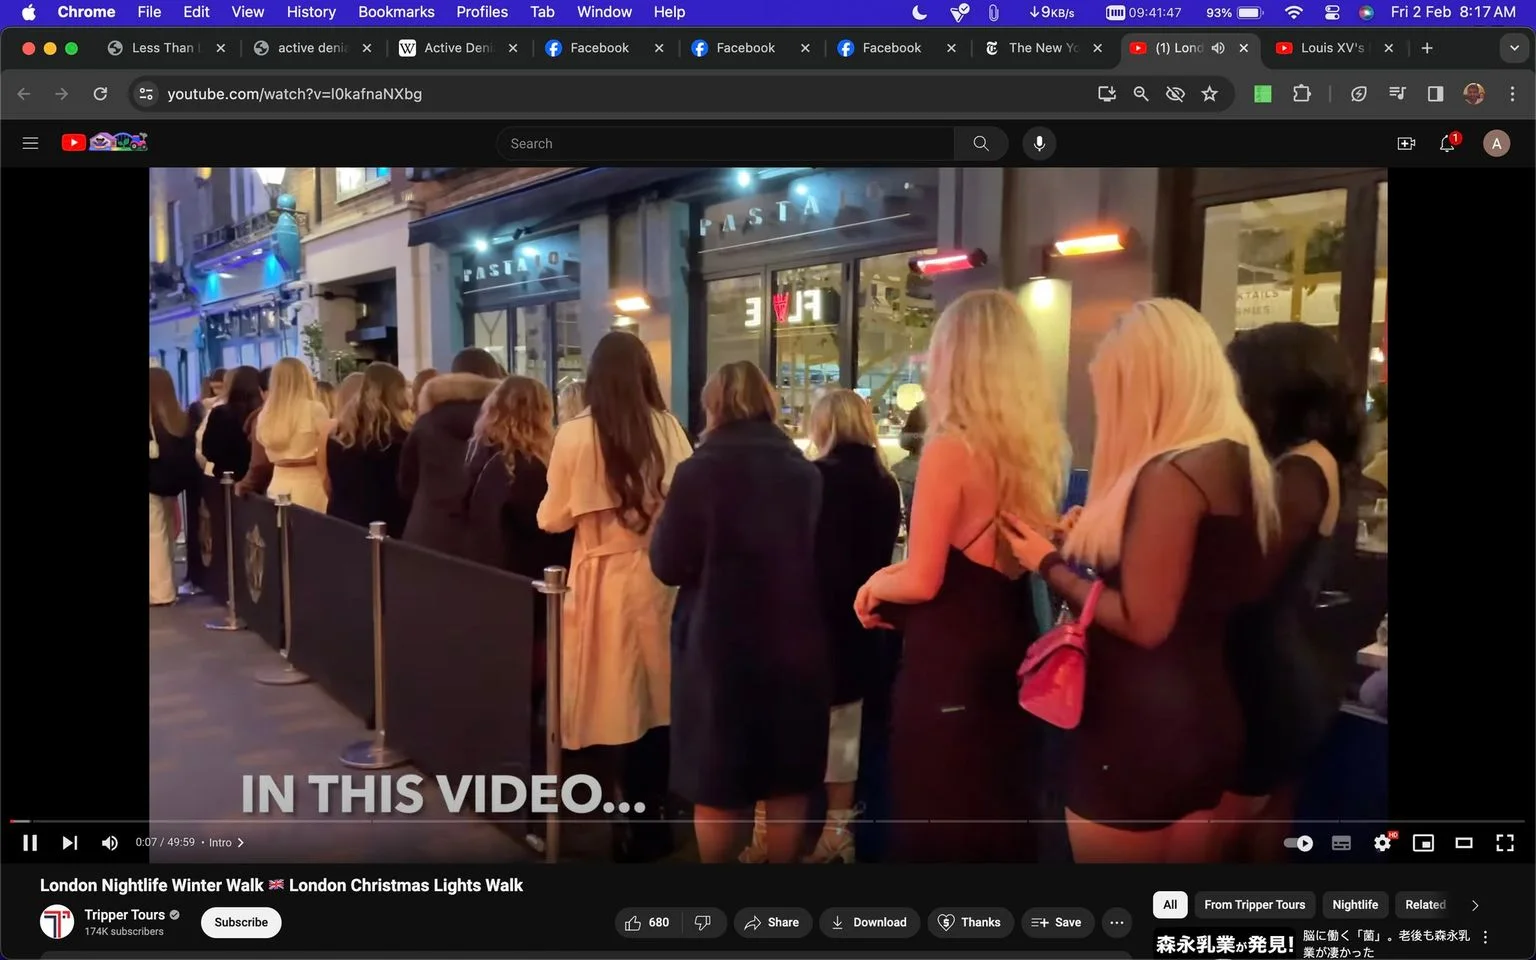Toggle subtitles/closed captions
This screenshot has height=960, width=1536.
1341,842
